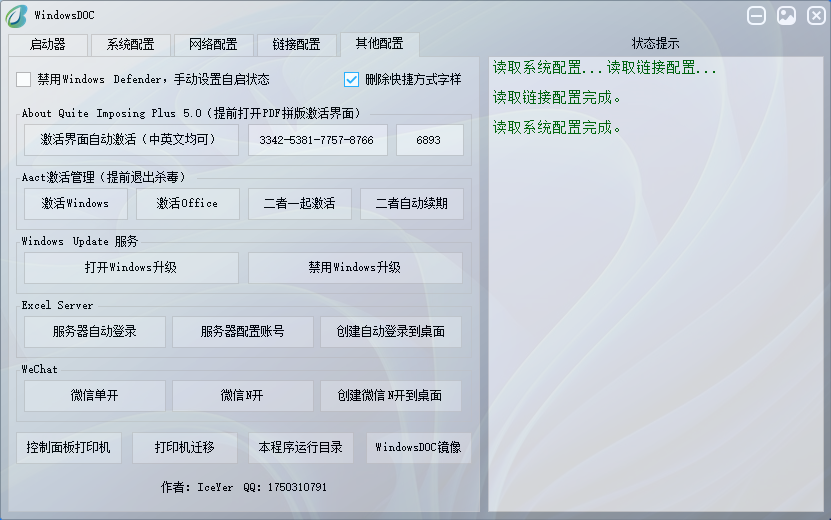Click 创建自动登录到桌面 button

tap(391, 332)
